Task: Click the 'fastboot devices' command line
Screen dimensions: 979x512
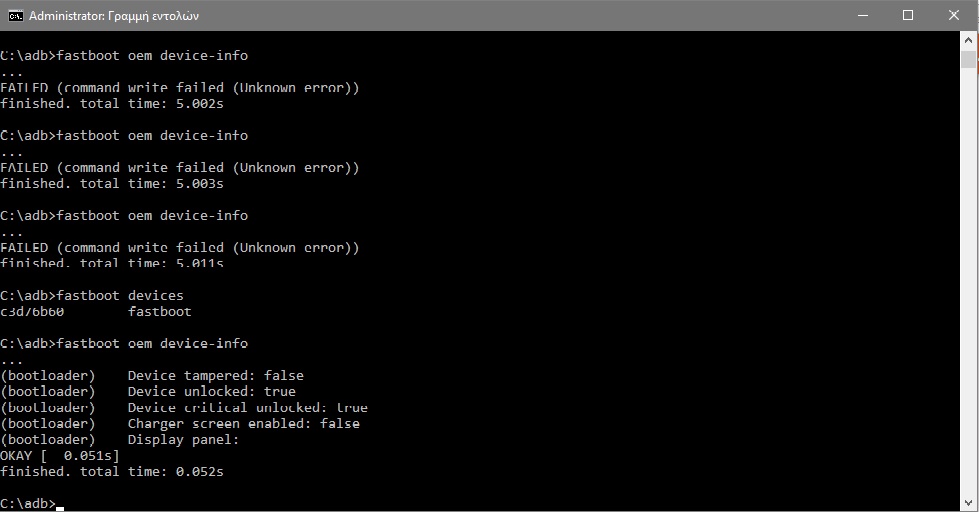Action: (x=92, y=296)
